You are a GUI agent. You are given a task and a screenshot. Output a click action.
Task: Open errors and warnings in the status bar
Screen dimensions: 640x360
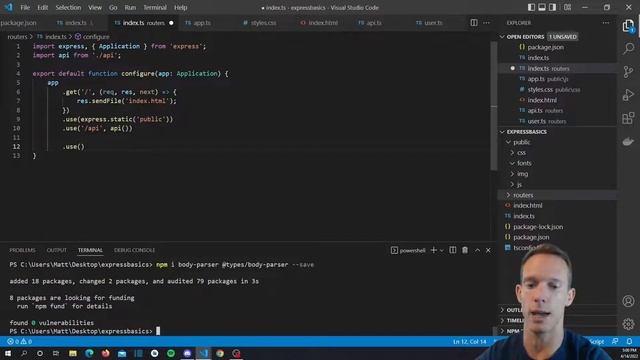pos(20,341)
